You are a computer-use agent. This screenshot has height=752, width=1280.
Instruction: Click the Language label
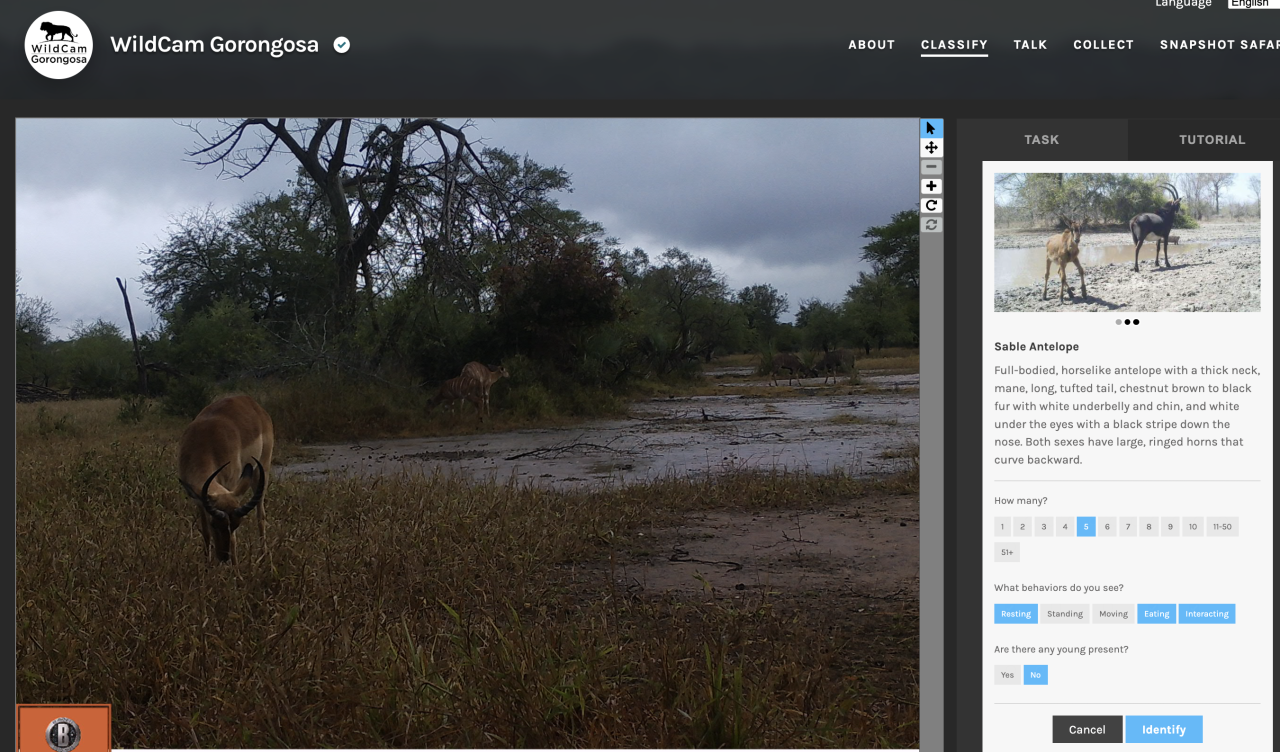click(x=1183, y=4)
